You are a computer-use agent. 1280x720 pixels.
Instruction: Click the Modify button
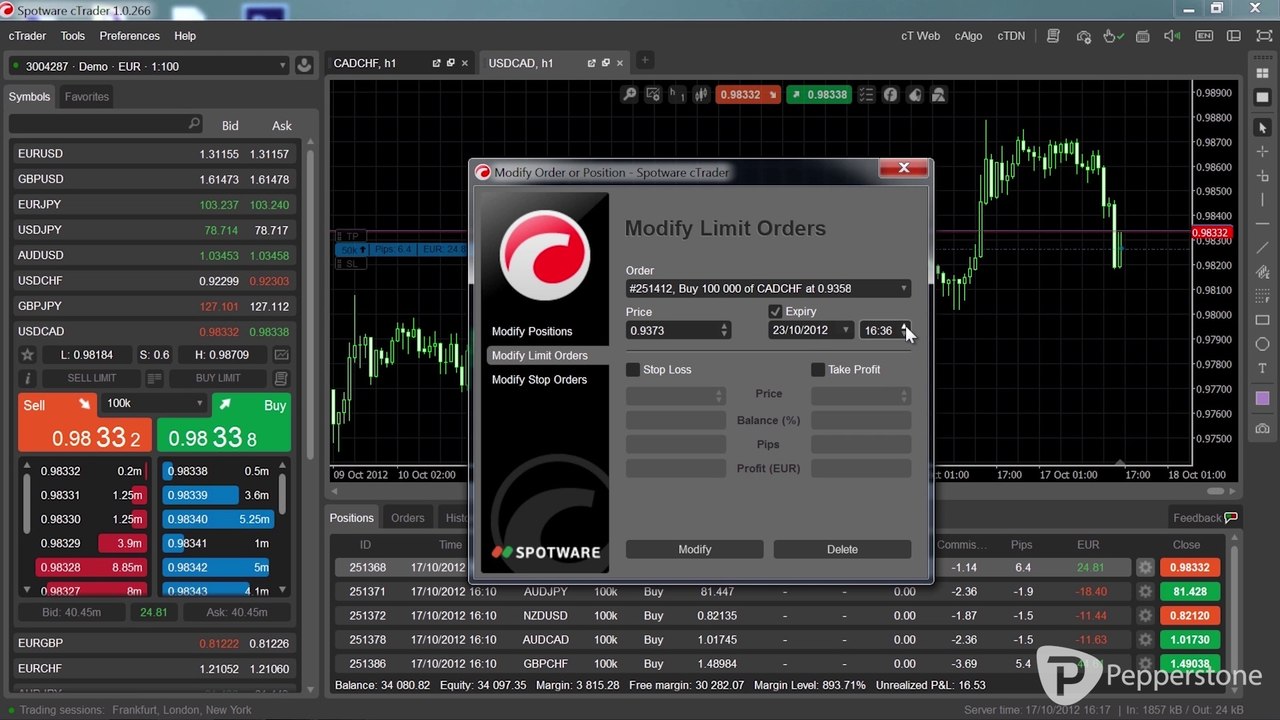695,550
